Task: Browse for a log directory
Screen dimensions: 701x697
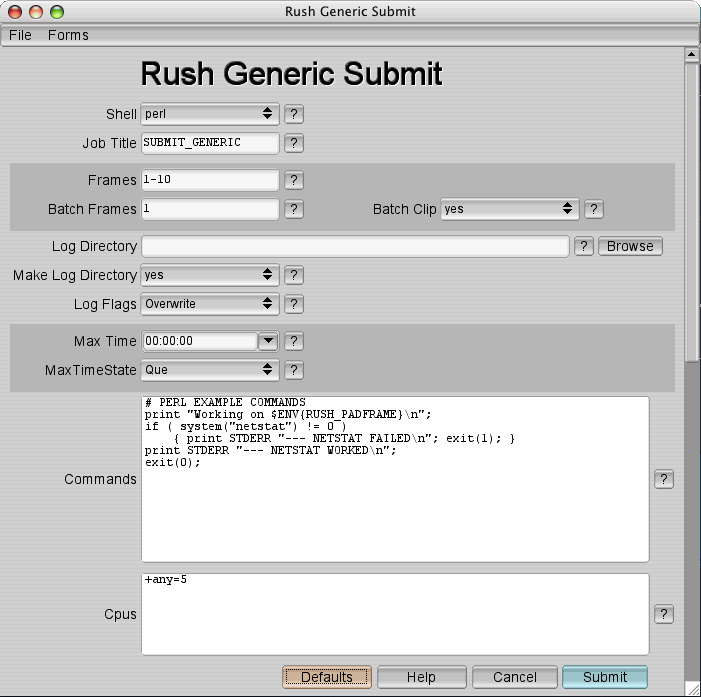Action: (630, 246)
